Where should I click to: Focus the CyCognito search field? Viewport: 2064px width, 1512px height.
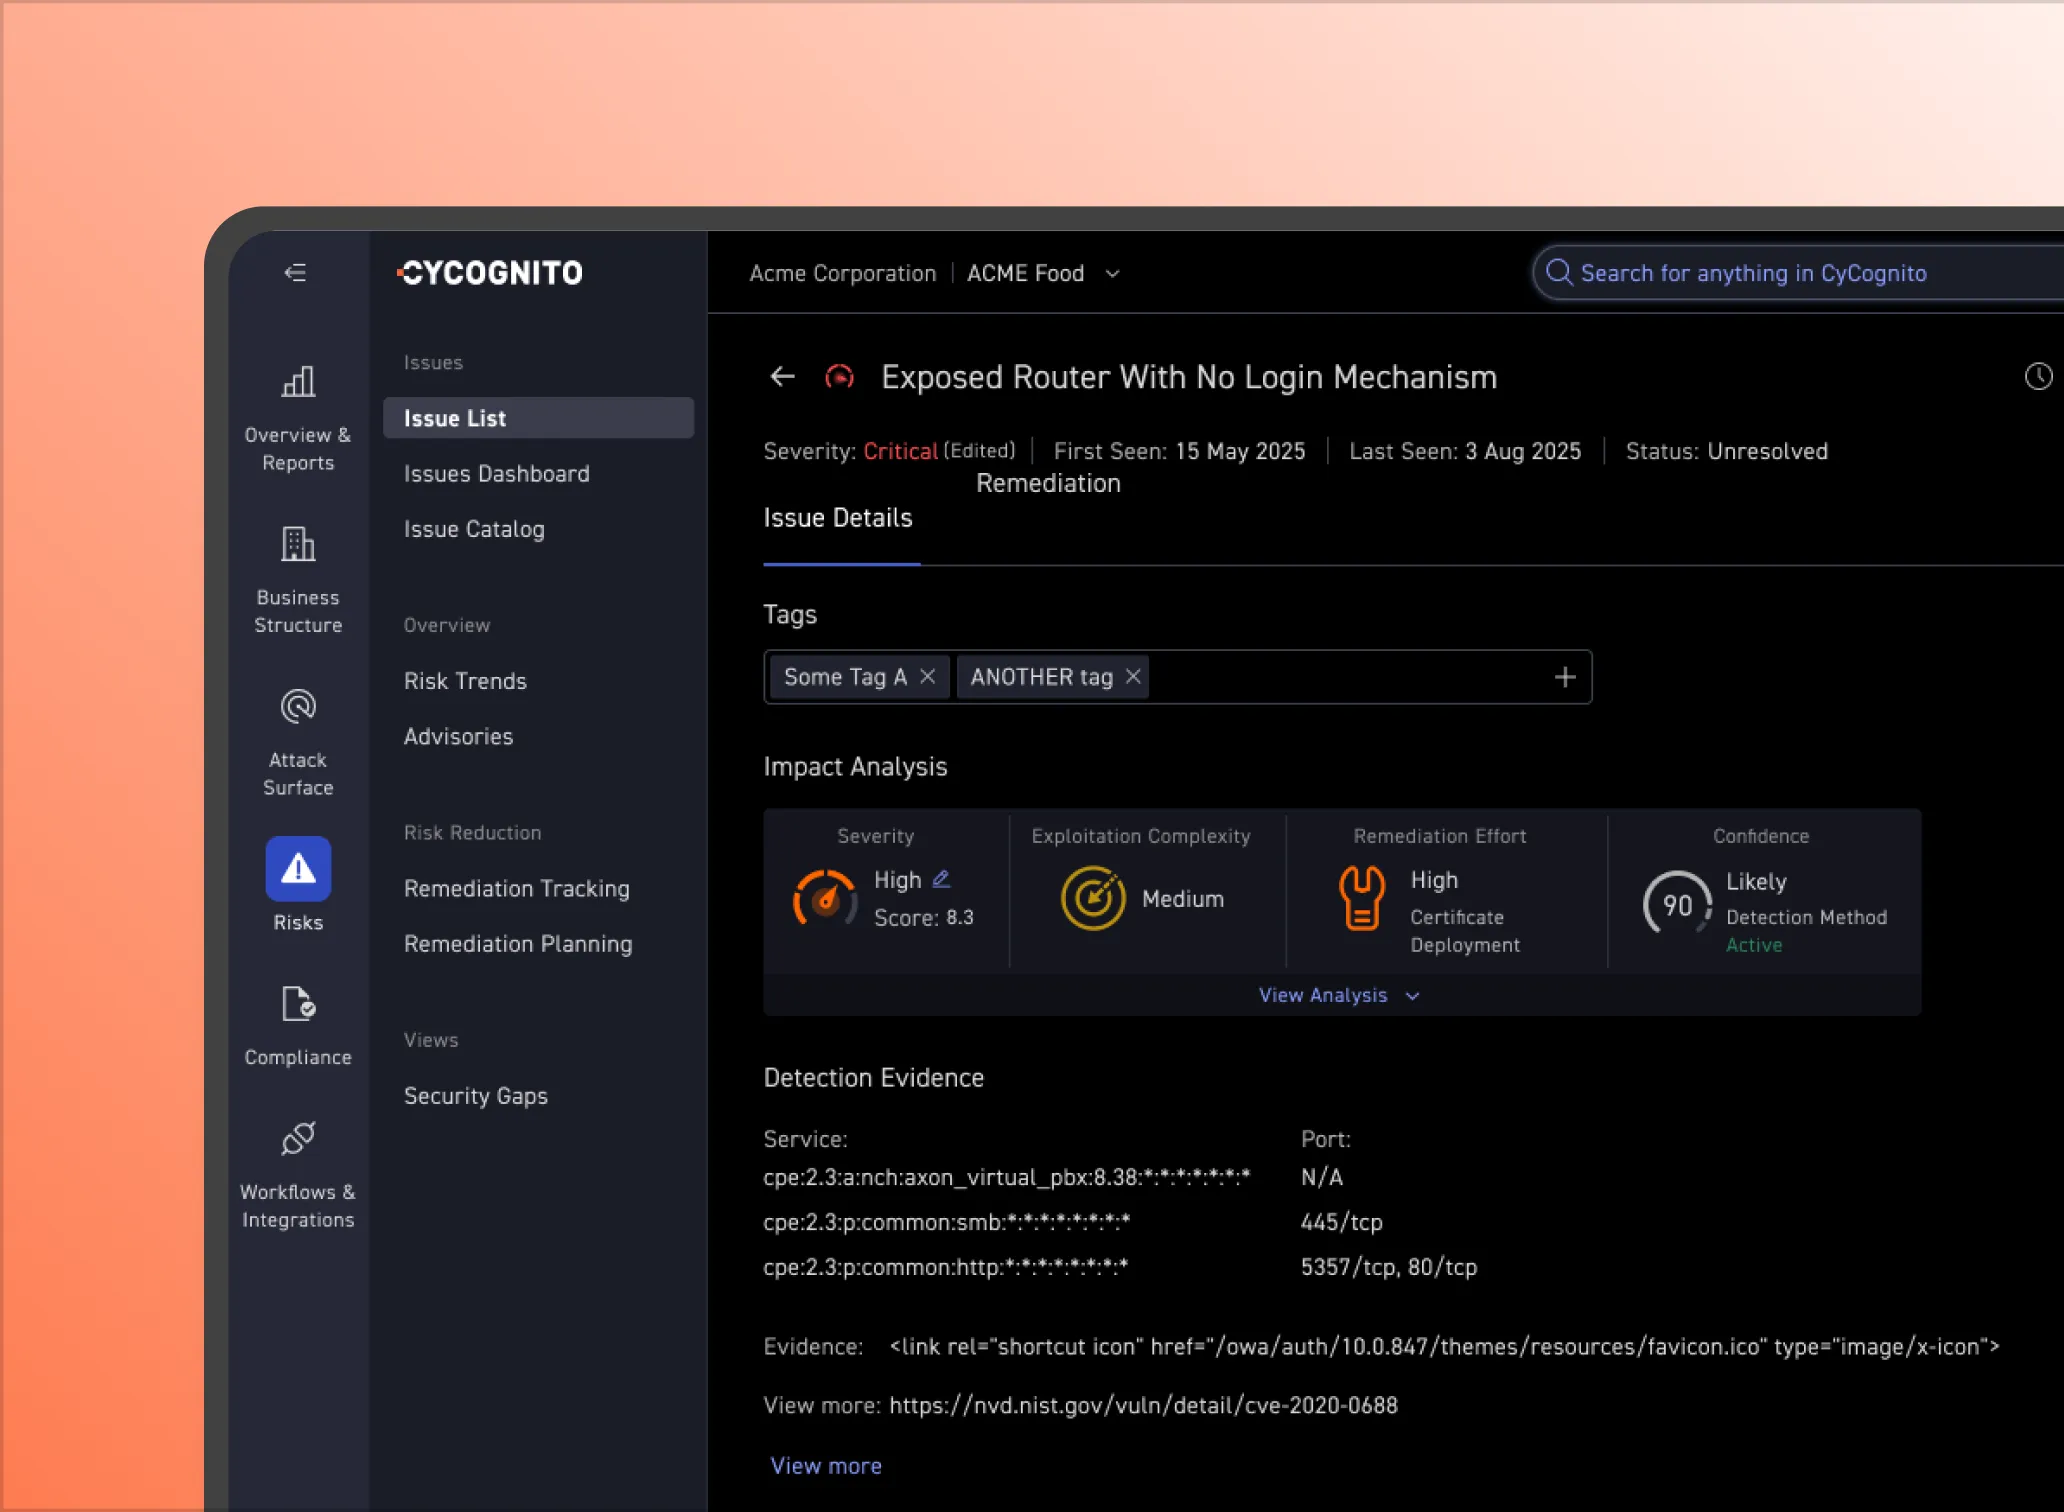[x=1800, y=273]
